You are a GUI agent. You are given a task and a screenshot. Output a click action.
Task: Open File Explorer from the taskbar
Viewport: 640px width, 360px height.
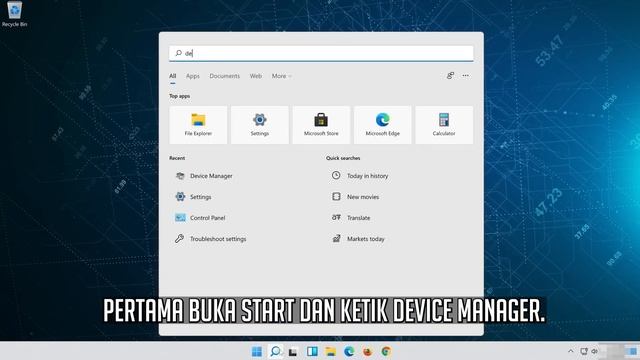[x=331, y=351]
